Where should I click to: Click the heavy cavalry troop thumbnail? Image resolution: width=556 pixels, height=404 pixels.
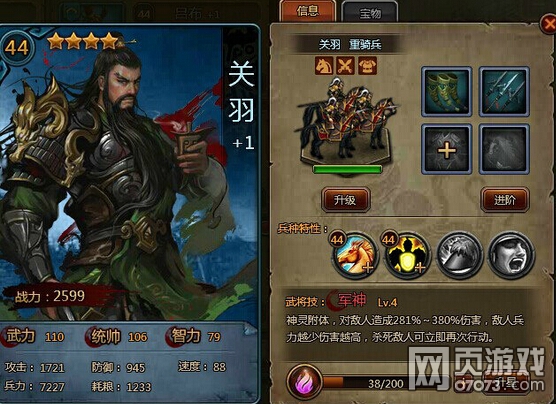click(346, 121)
